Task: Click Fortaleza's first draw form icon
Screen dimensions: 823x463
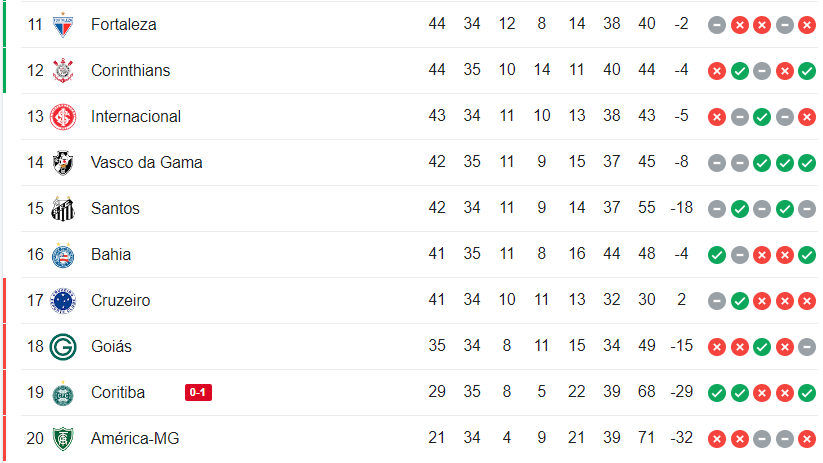Action: coord(716,24)
